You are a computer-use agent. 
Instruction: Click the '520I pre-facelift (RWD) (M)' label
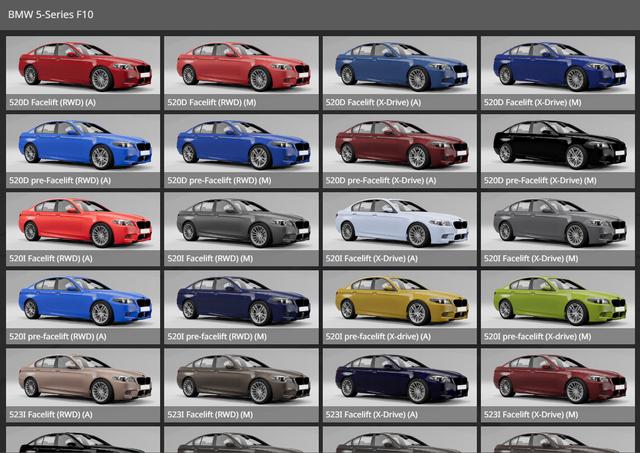pyautogui.click(x=217, y=337)
